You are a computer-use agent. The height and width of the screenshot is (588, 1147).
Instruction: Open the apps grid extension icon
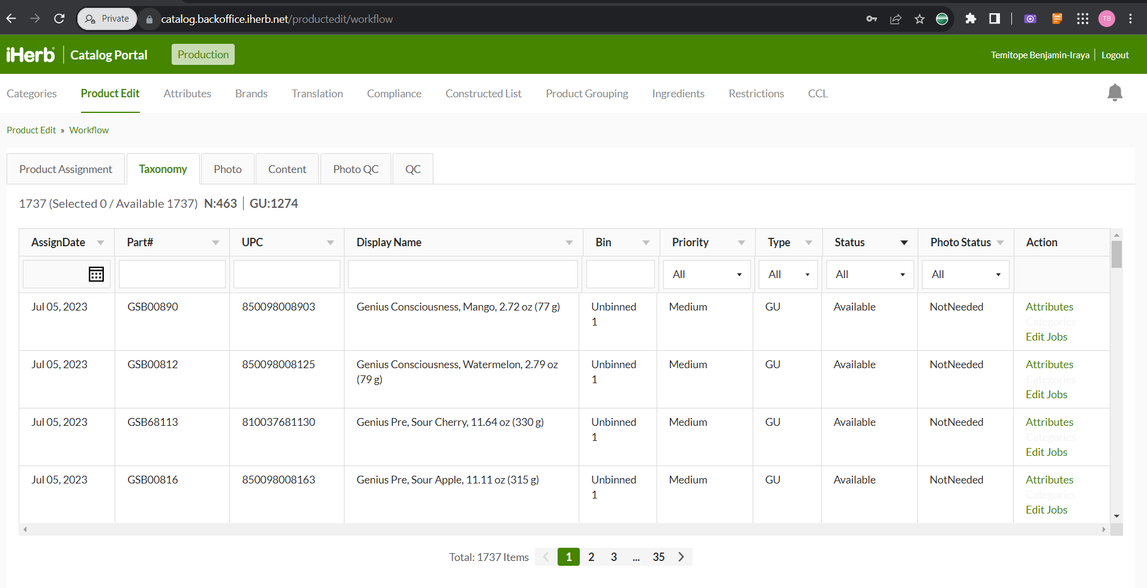(1083, 19)
